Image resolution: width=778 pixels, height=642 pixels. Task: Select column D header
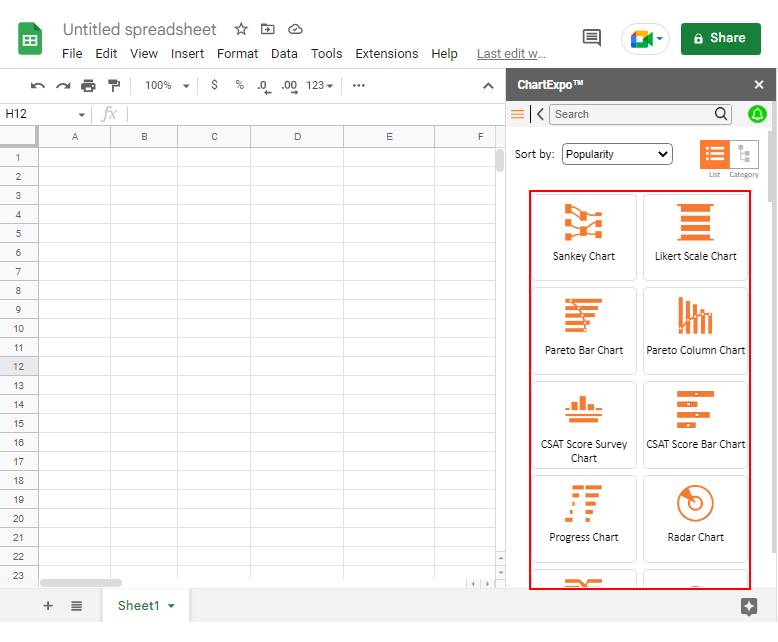(297, 137)
